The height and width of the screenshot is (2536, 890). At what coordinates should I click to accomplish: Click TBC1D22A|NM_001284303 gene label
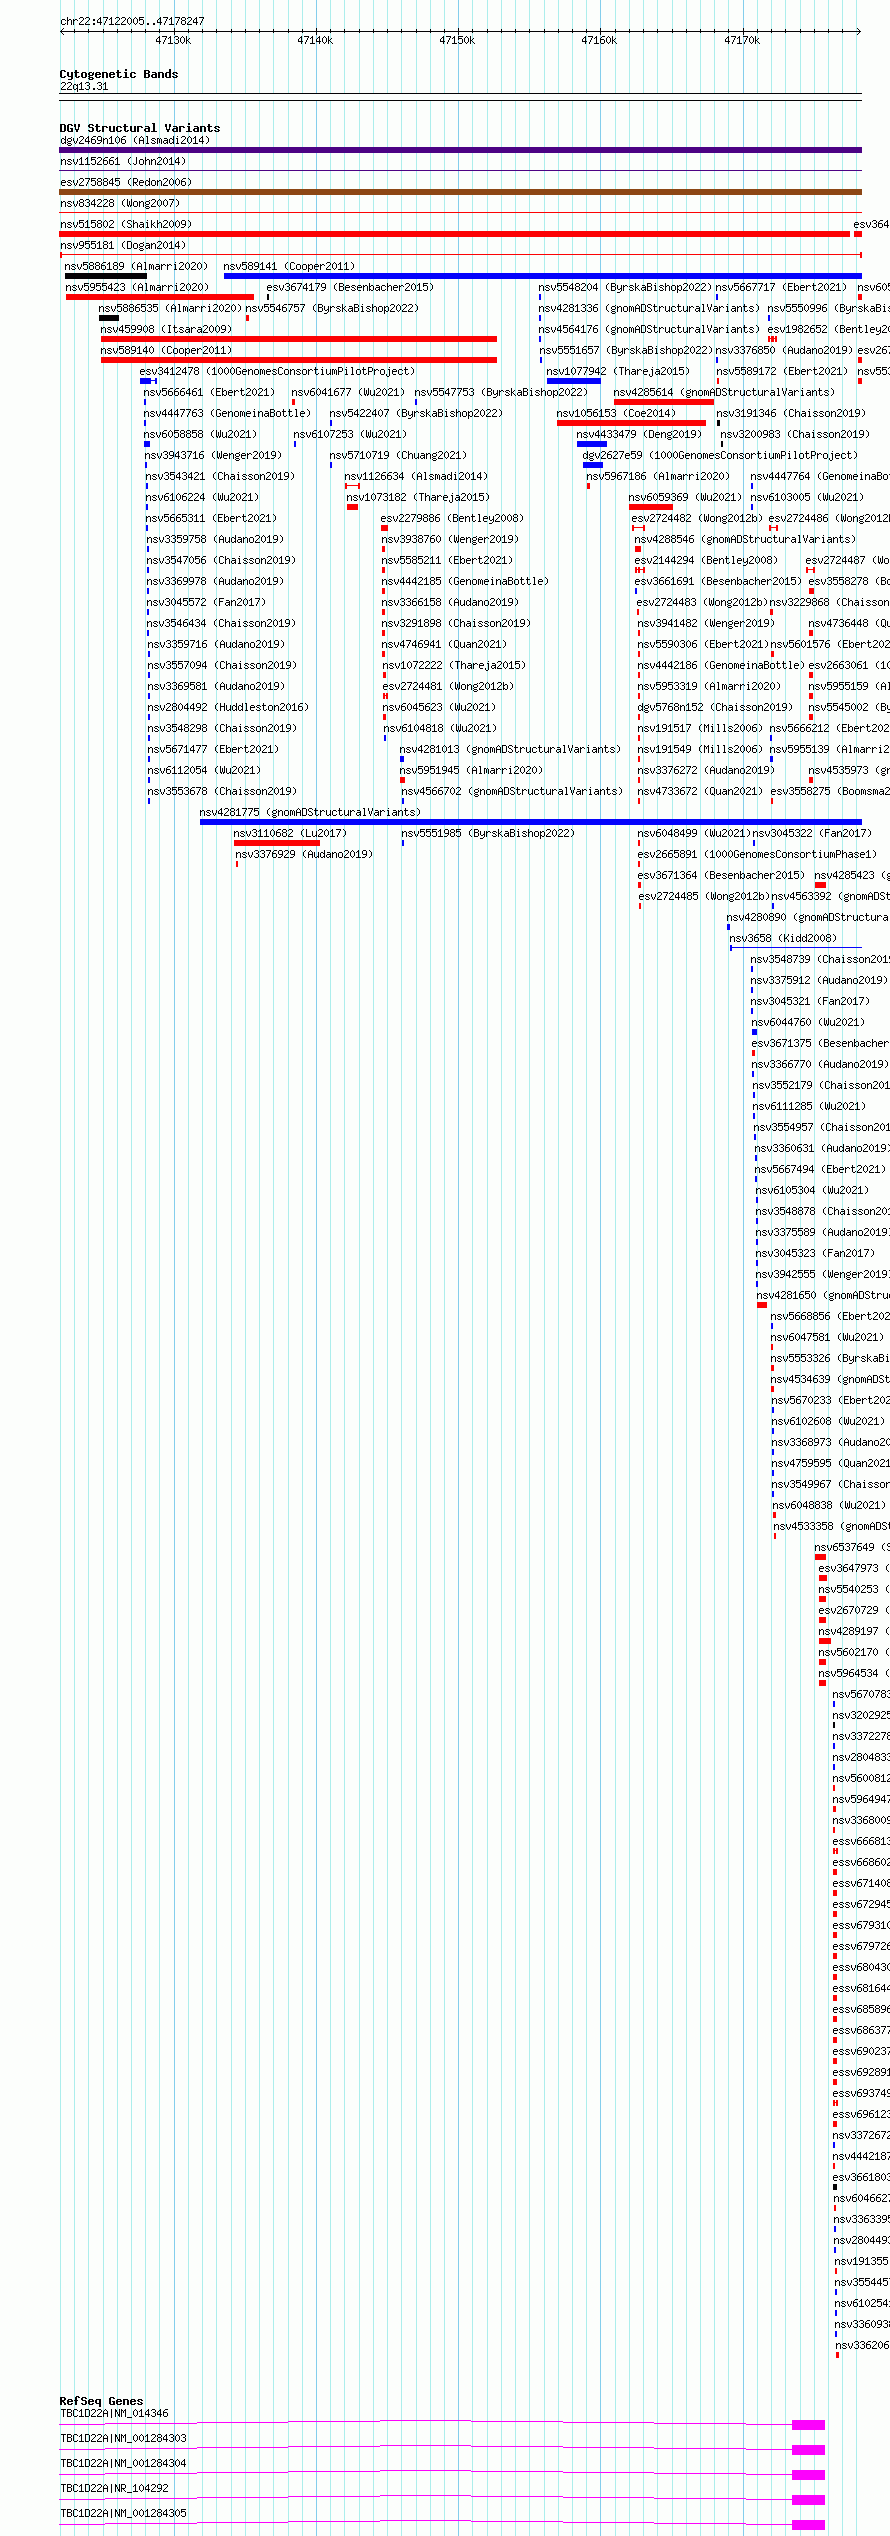click(x=124, y=2438)
